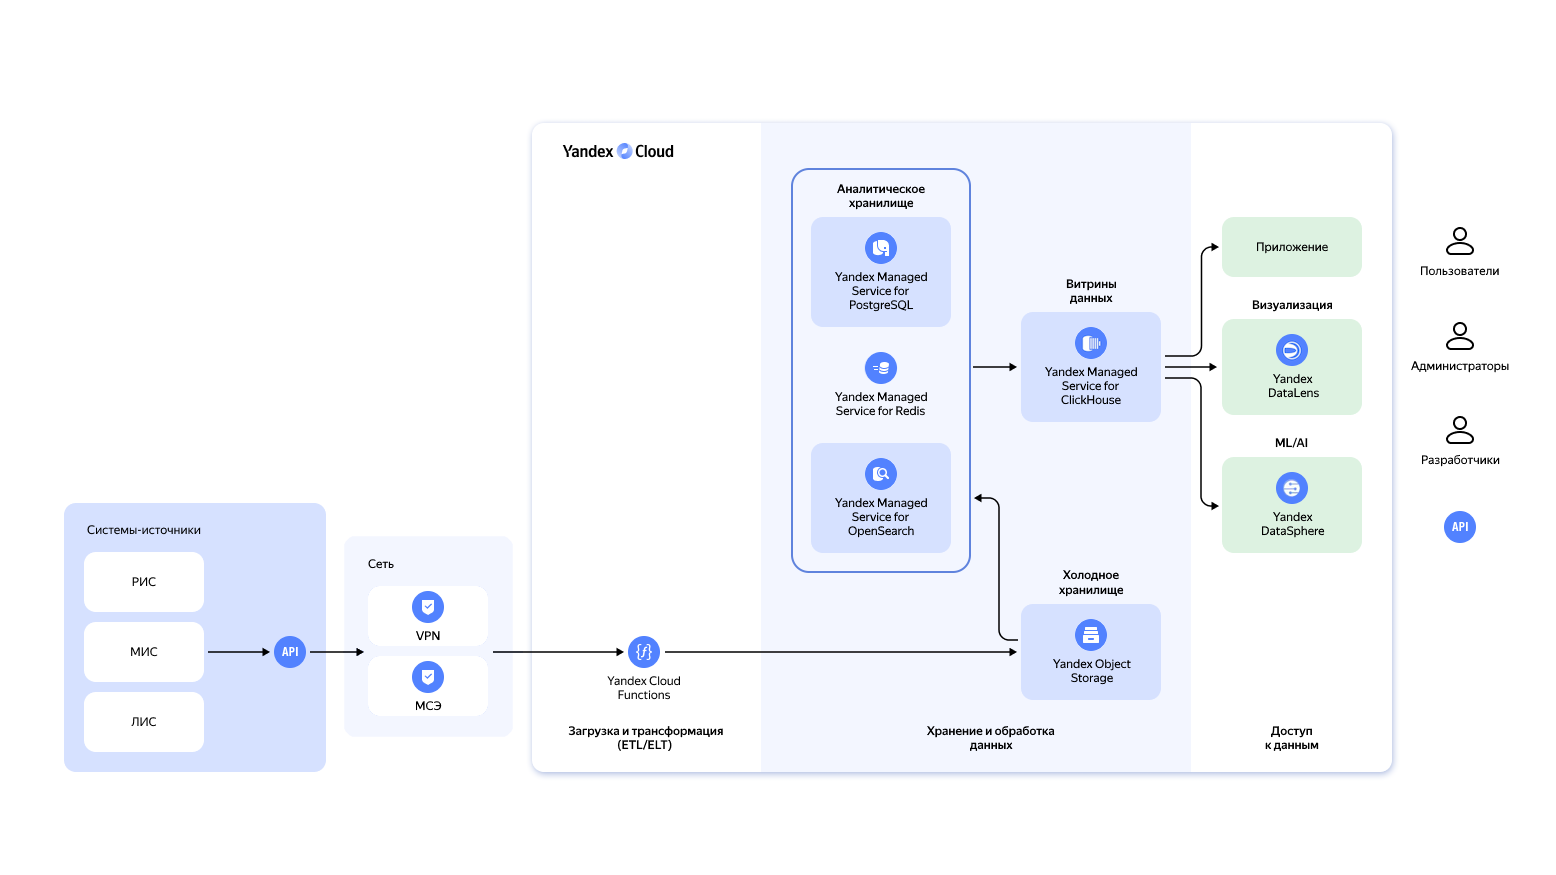Click the МСЭ shield icon

click(428, 677)
